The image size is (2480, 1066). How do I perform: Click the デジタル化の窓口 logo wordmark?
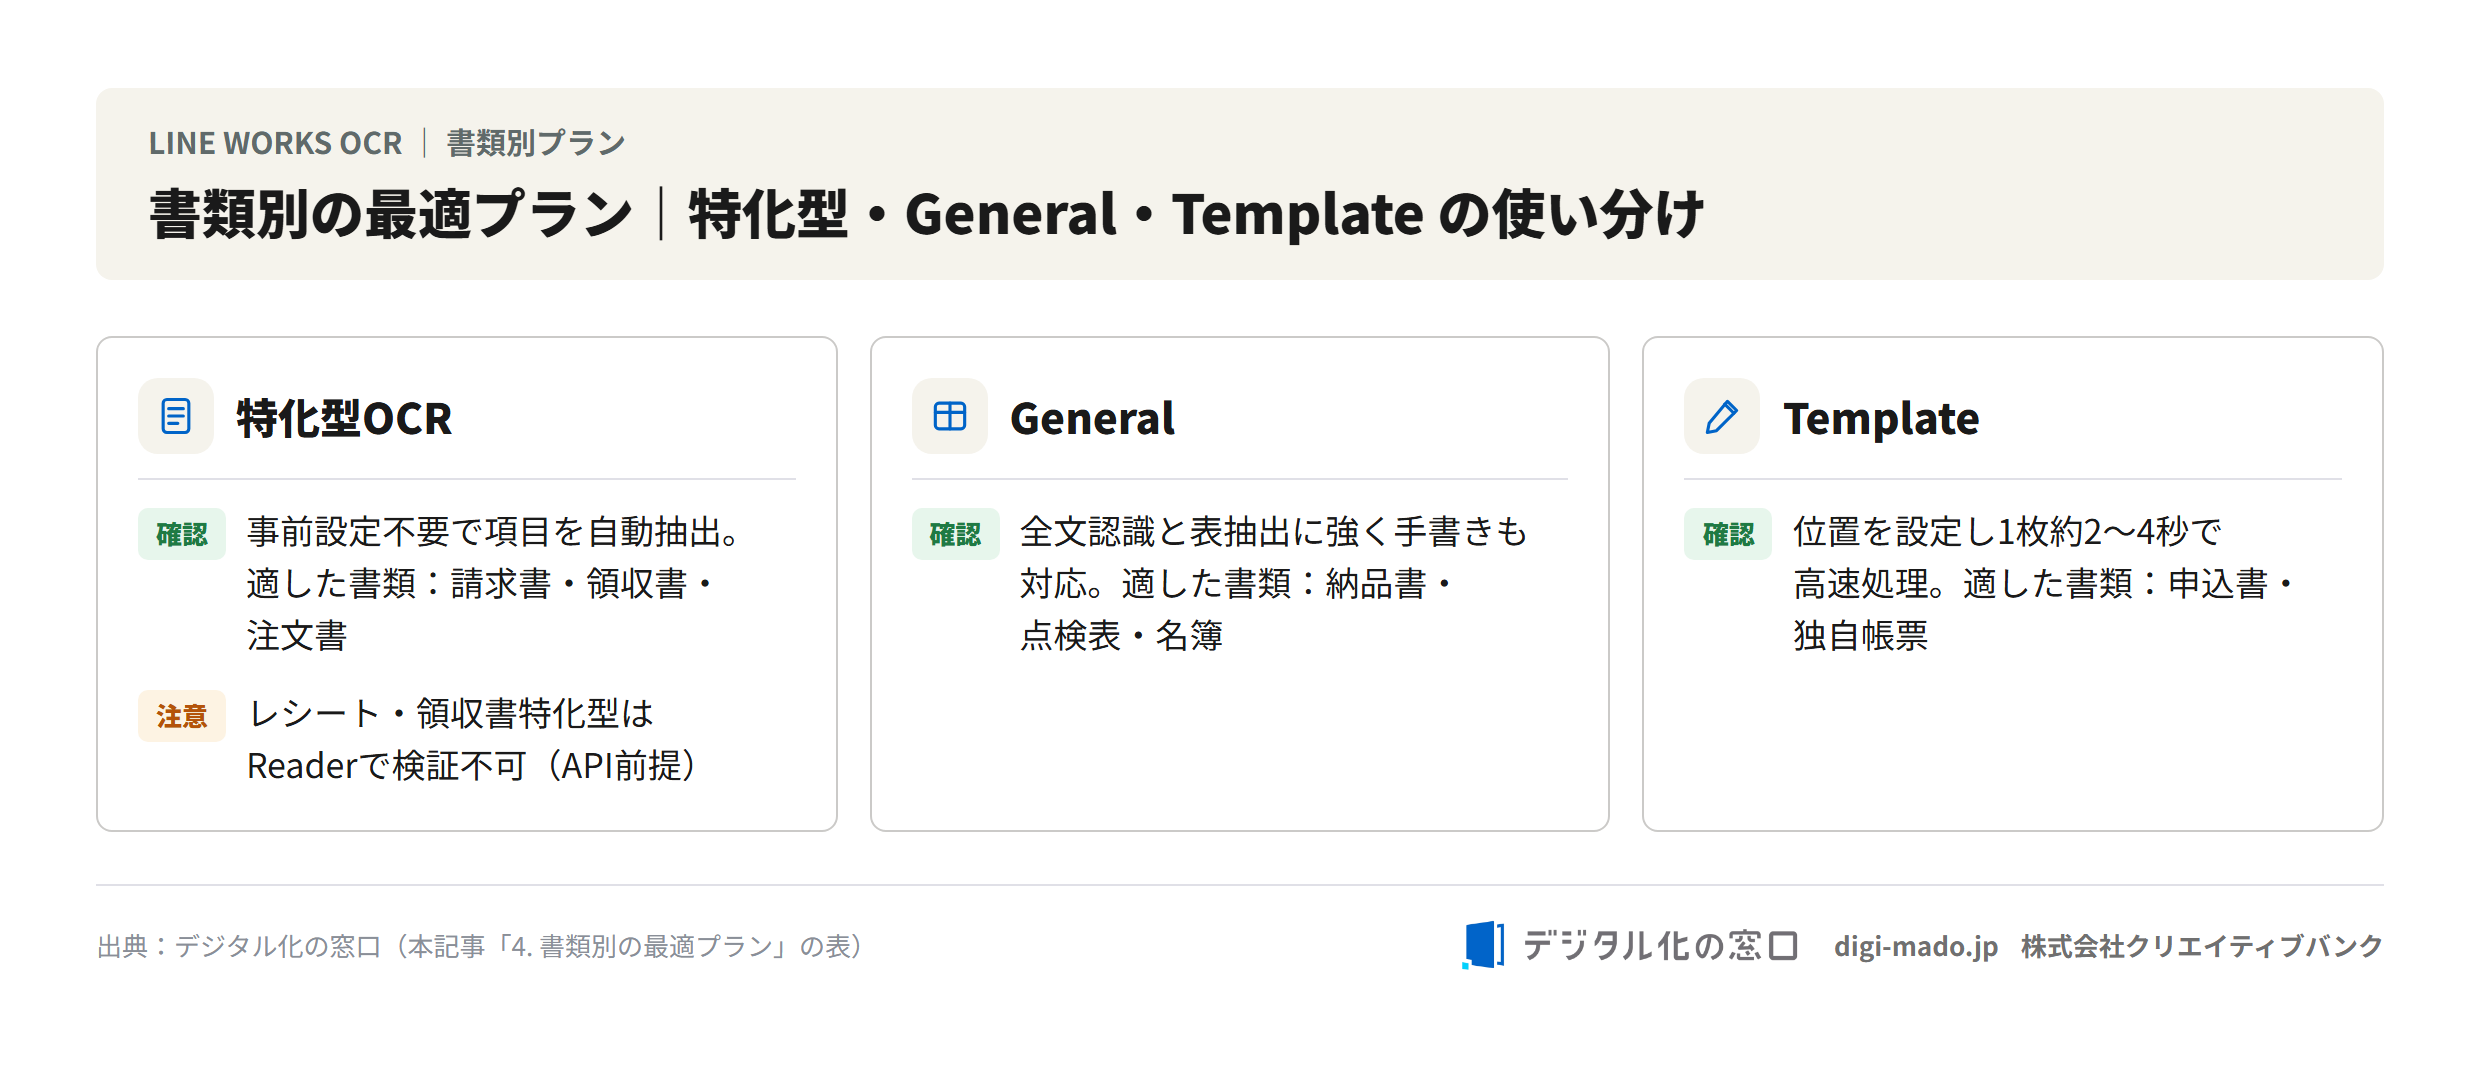click(1660, 945)
